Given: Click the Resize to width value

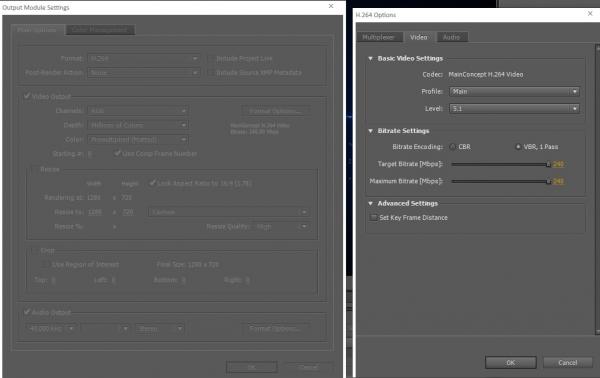Looking at the screenshot, I should [x=95, y=212].
